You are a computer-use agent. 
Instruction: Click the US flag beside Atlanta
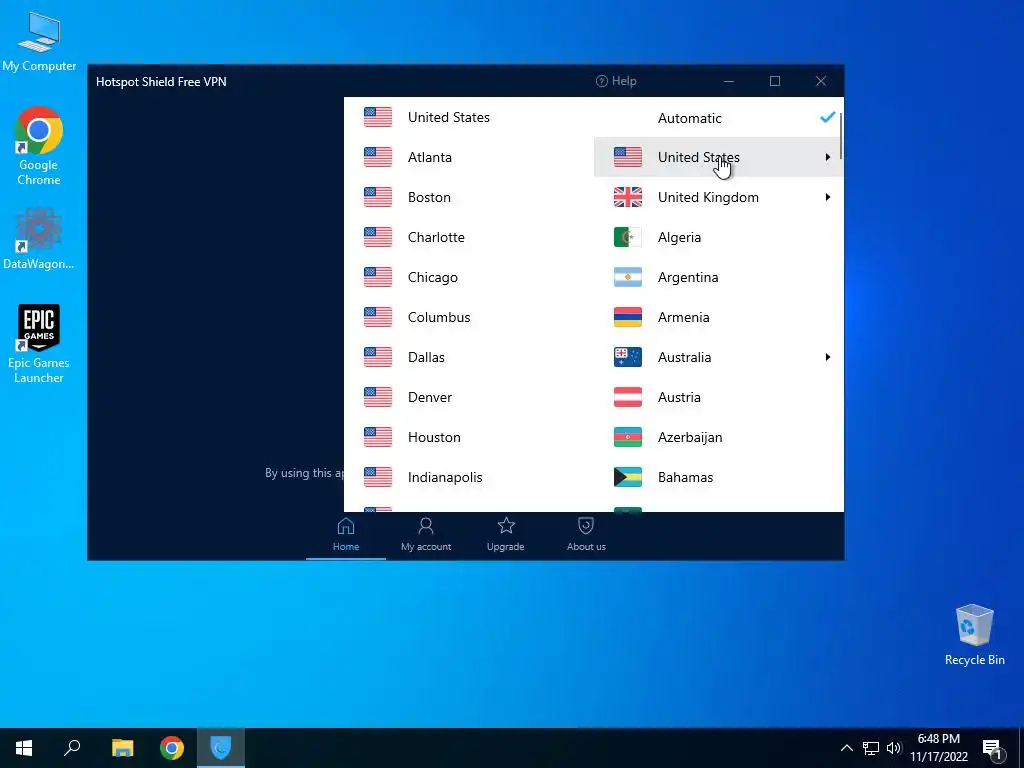click(378, 157)
